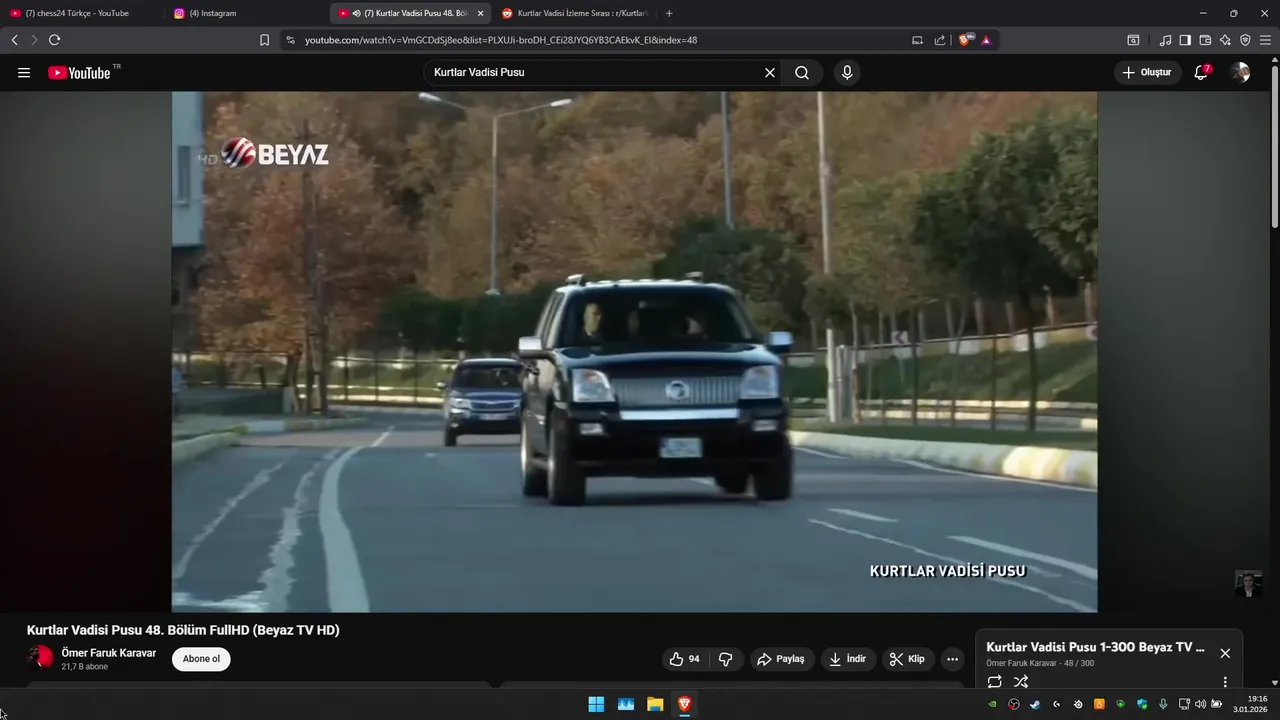The image size is (1280, 720).
Task: Open the Ömer Faruk Karavar channel avatar
Action: pos(41,657)
